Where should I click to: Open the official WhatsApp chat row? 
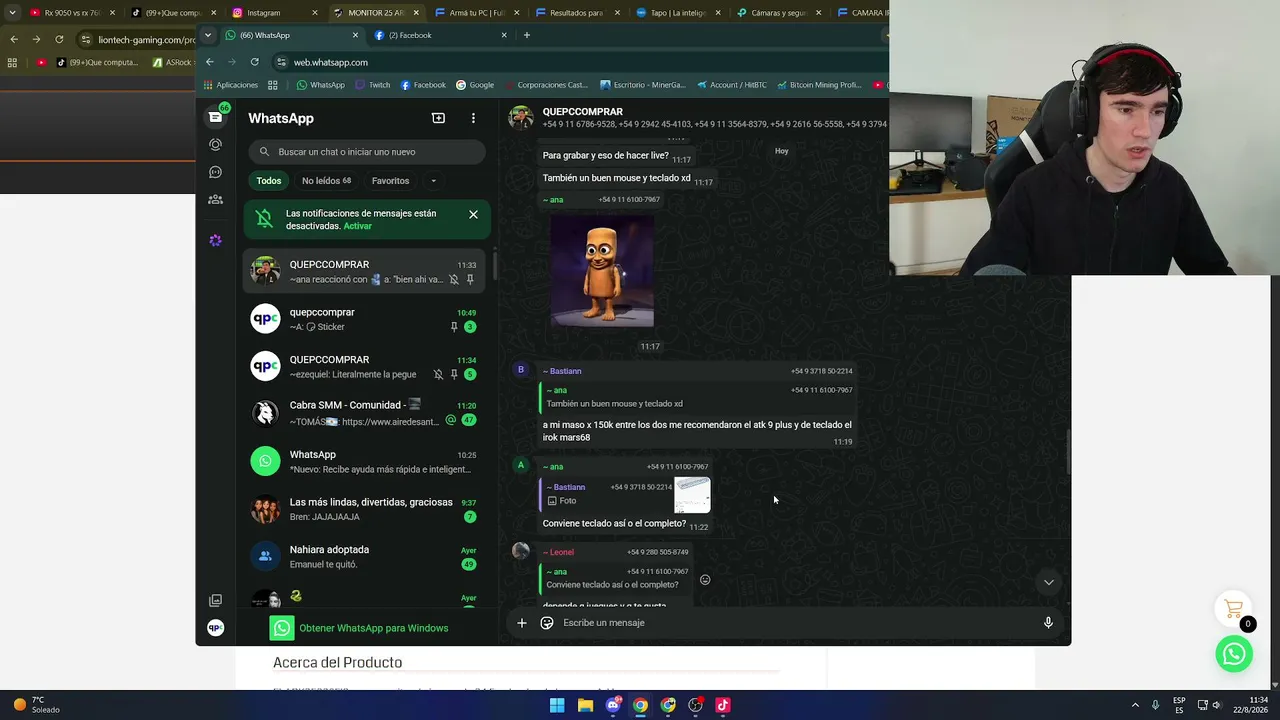click(365, 461)
